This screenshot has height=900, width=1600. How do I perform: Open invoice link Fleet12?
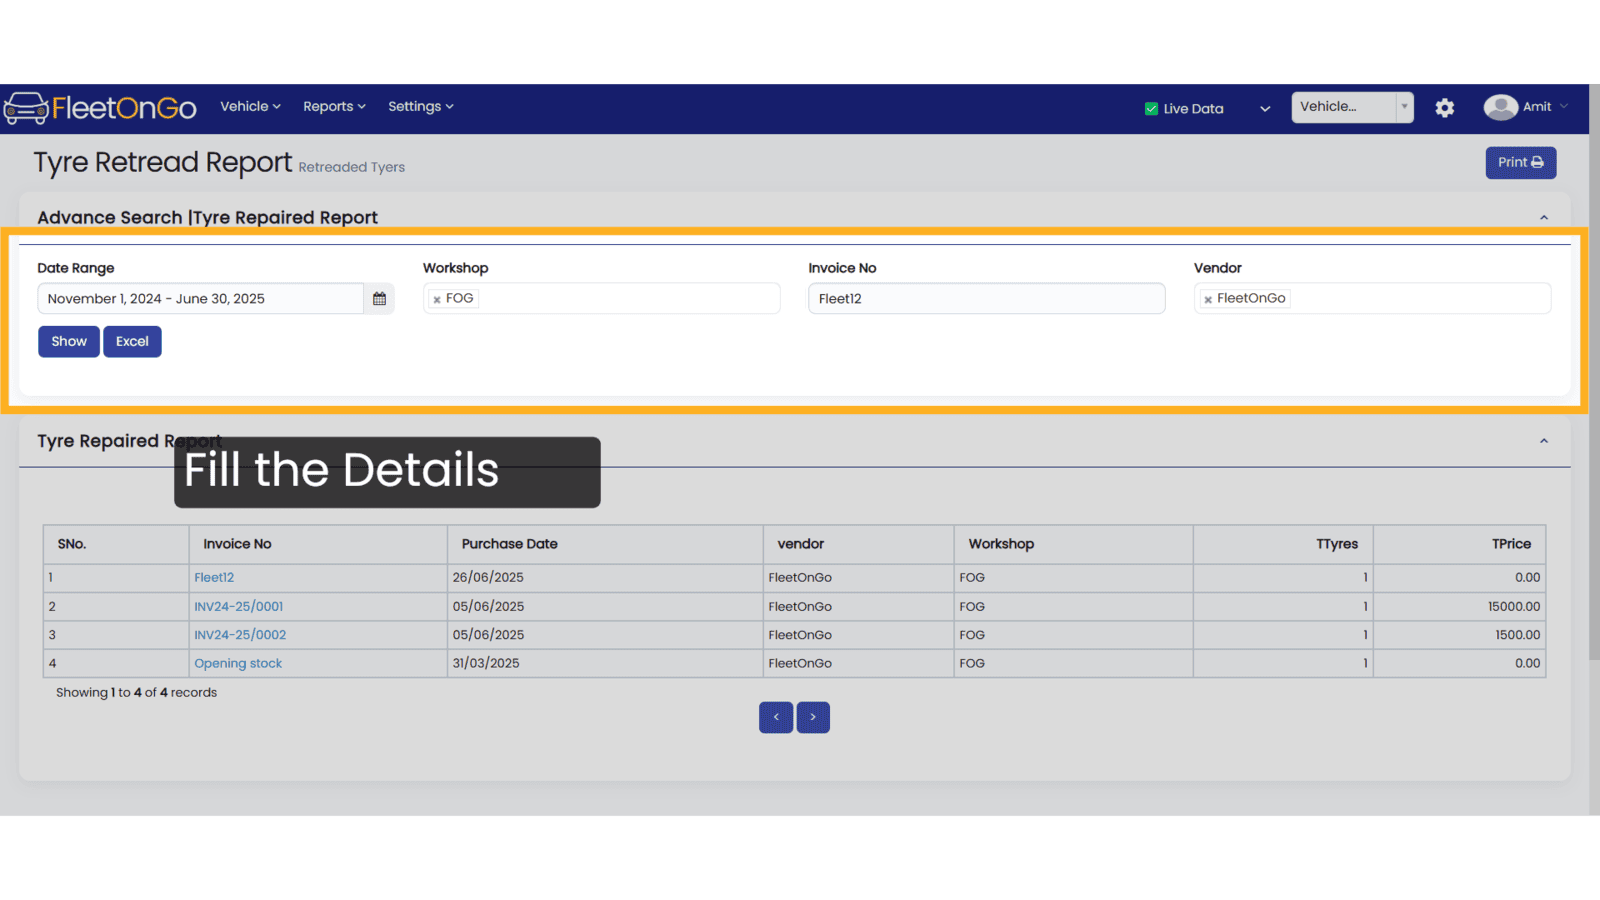tap(214, 578)
